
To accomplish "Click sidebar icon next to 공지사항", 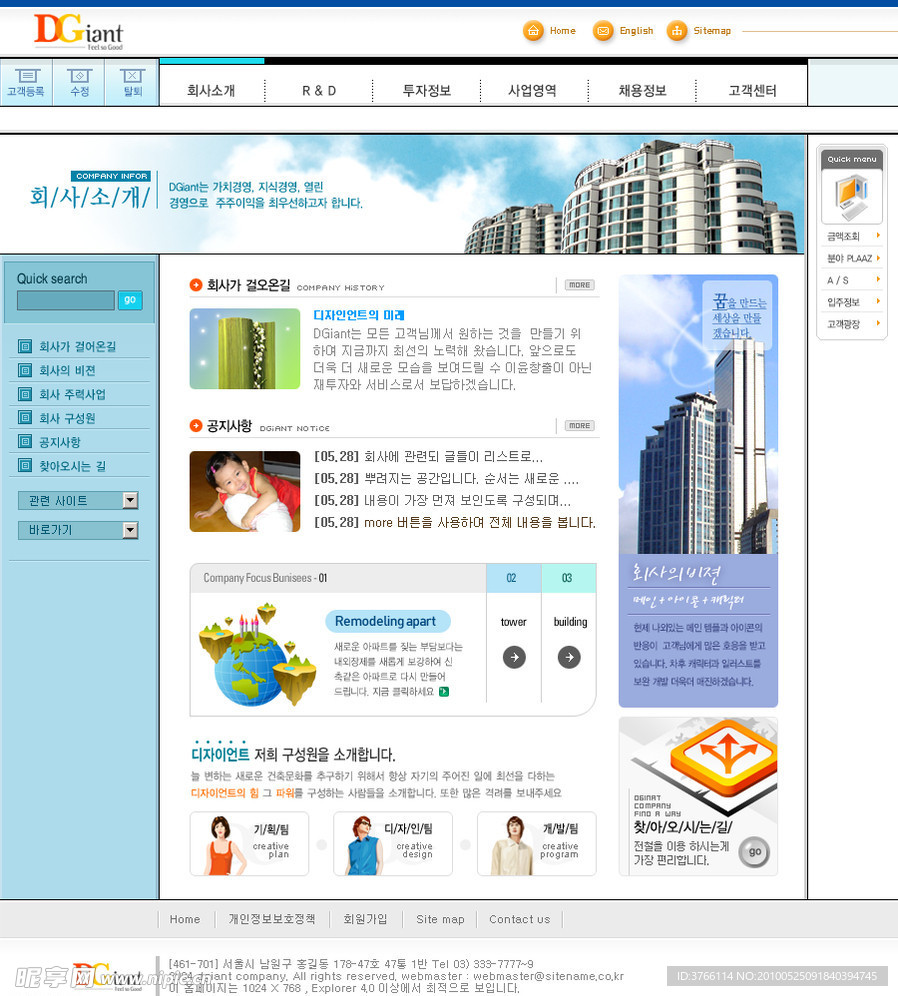I will click(x=25, y=441).
